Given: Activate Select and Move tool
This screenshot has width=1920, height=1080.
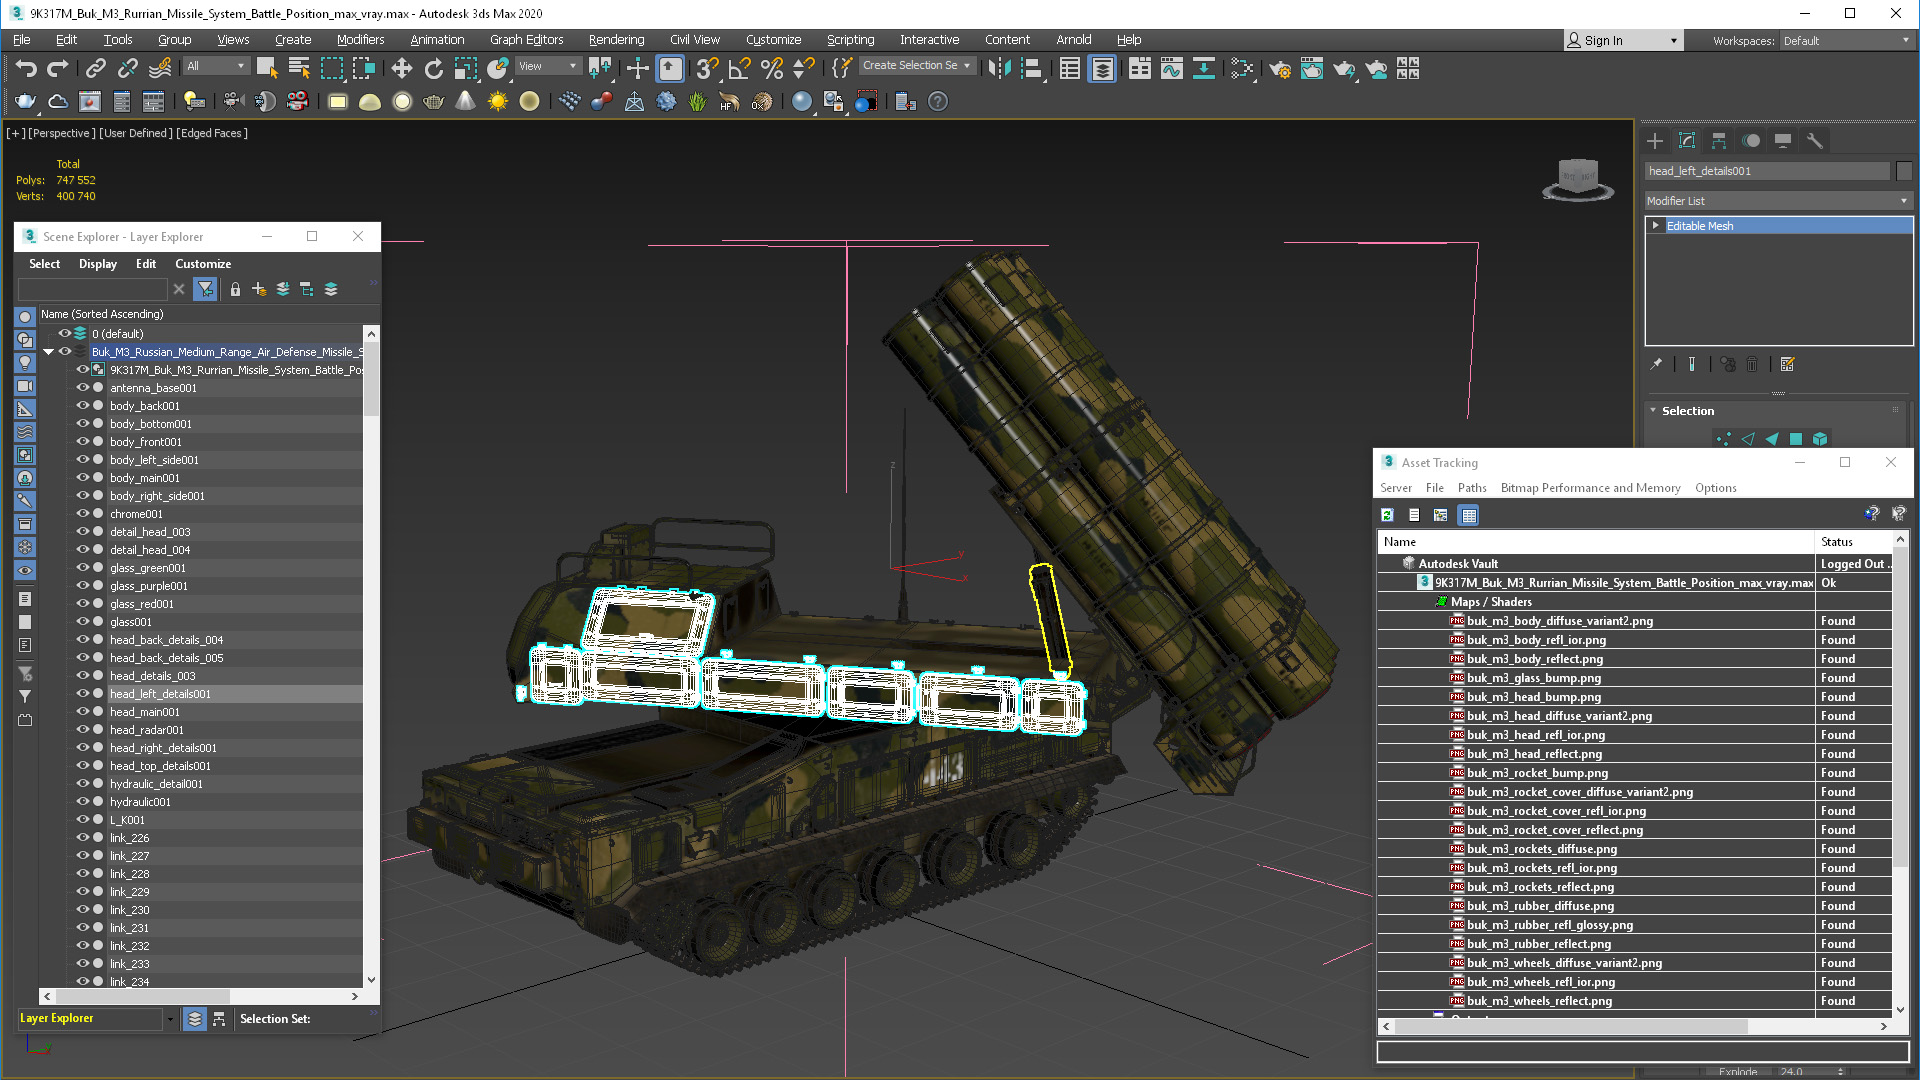Looking at the screenshot, I should [x=401, y=68].
